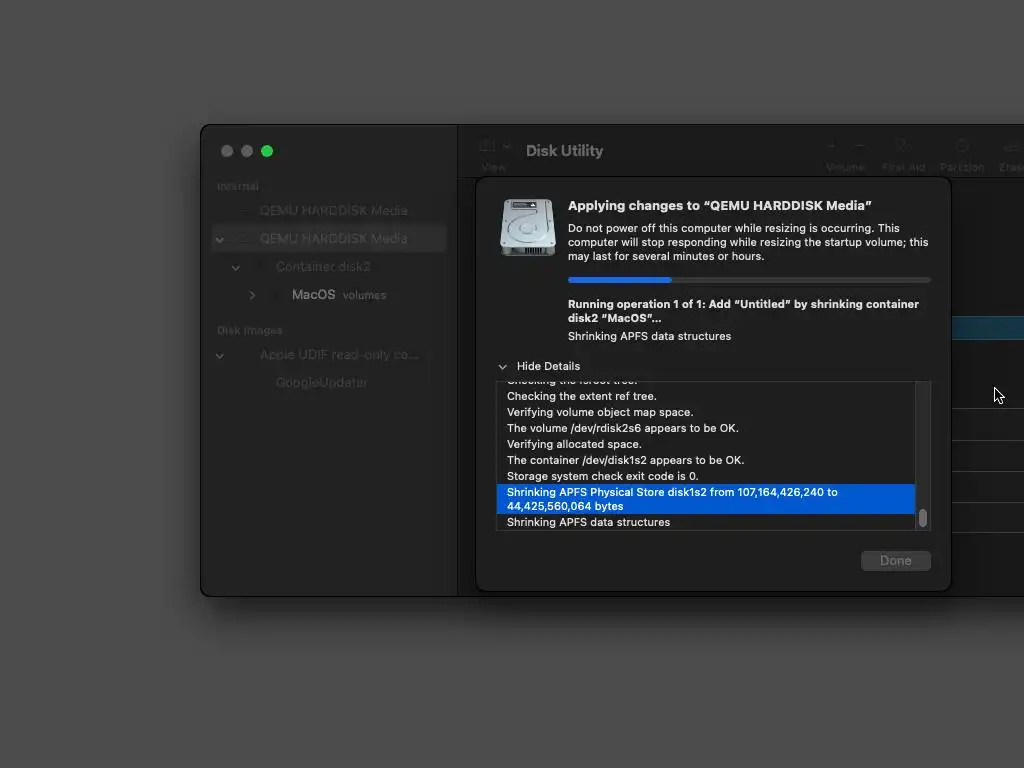The width and height of the screenshot is (1024, 768).
Task: Click the Disk Utility window title
Action: [564, 151]
